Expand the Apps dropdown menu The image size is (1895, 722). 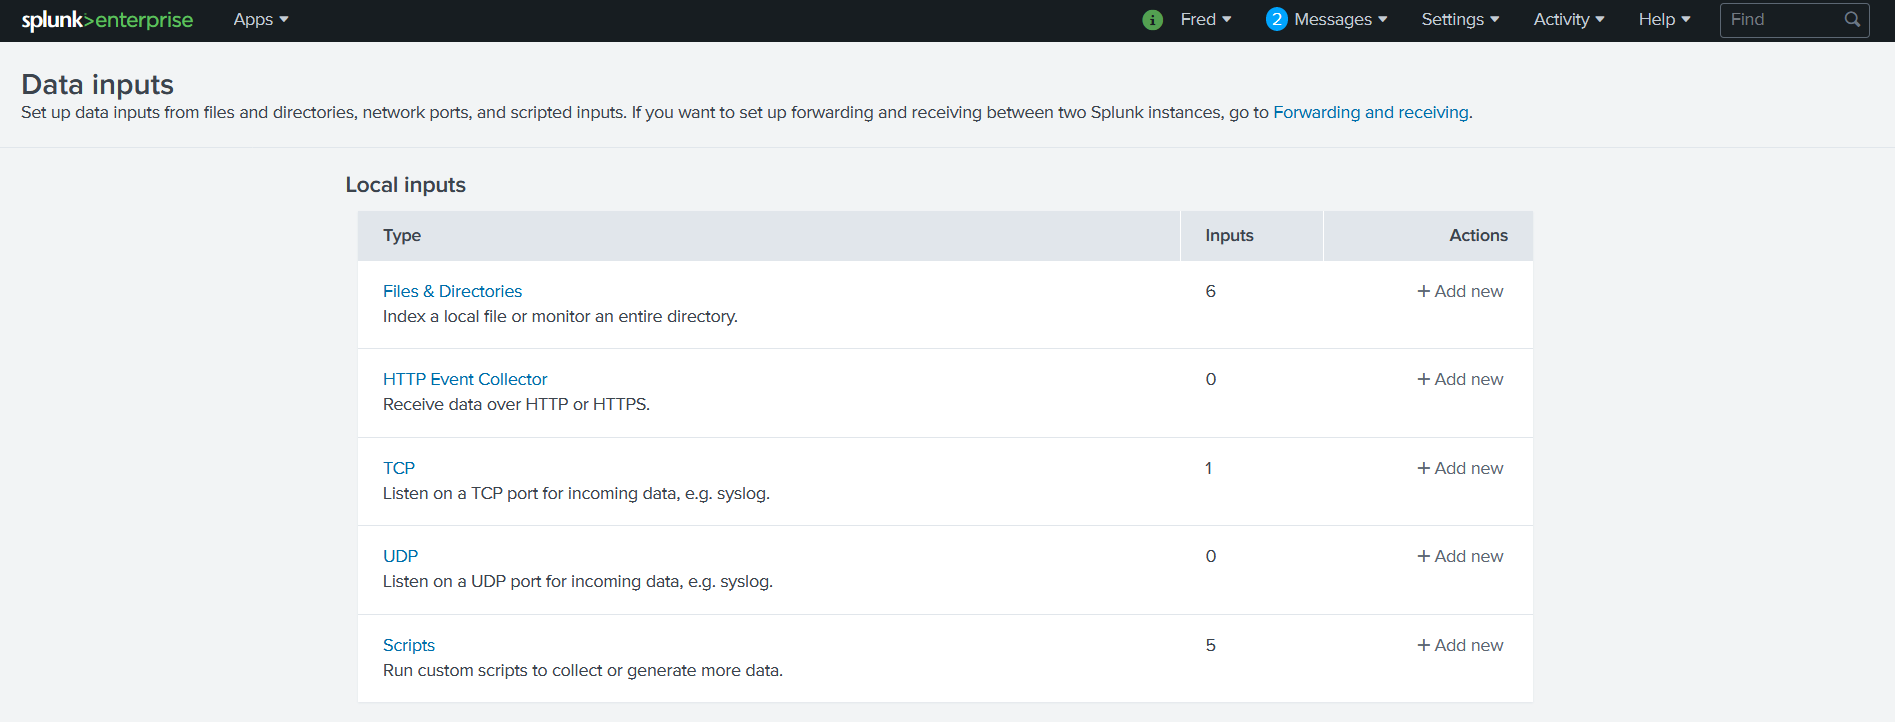[x=260, y=20]
